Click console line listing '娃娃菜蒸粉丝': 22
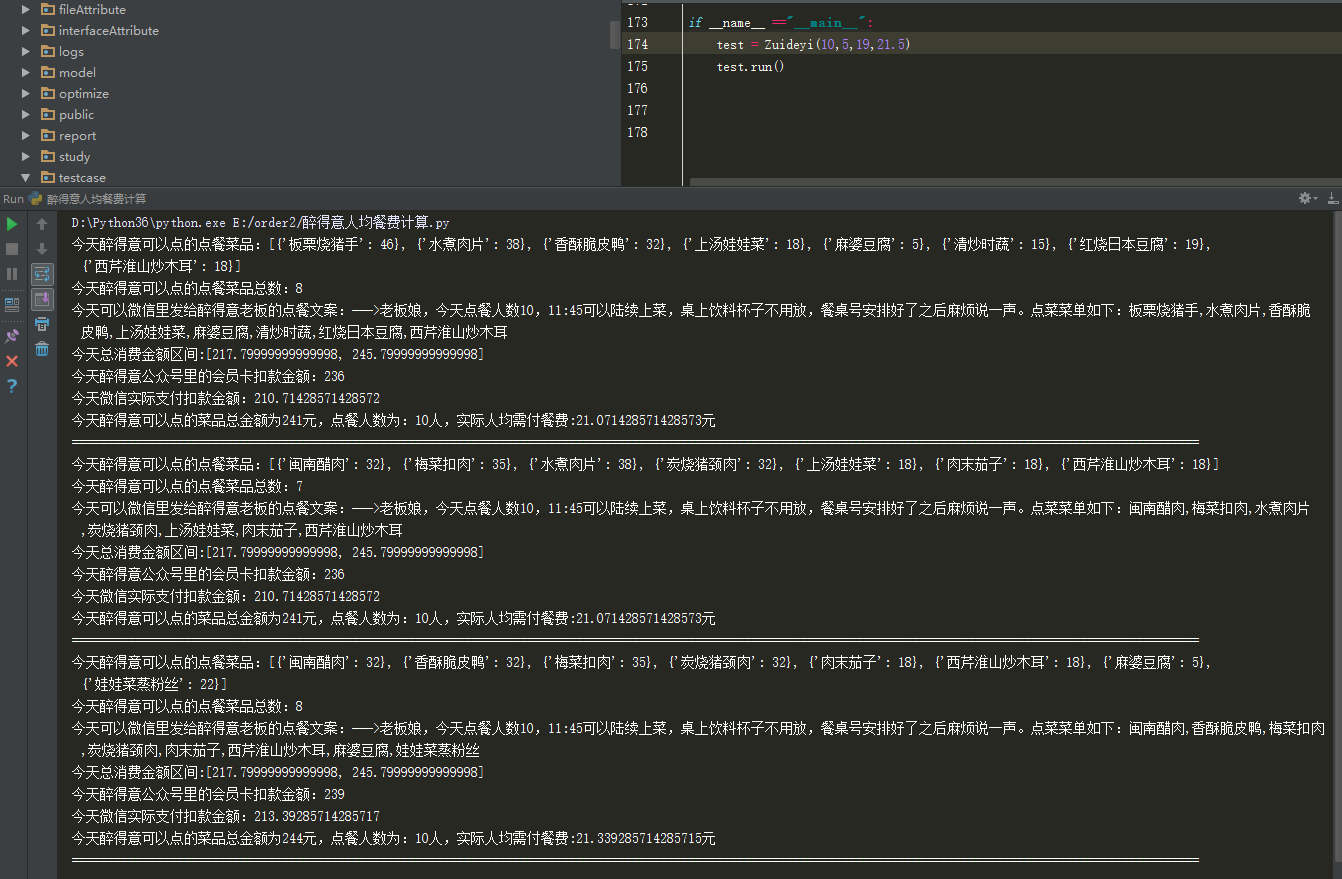 point(153,684)
